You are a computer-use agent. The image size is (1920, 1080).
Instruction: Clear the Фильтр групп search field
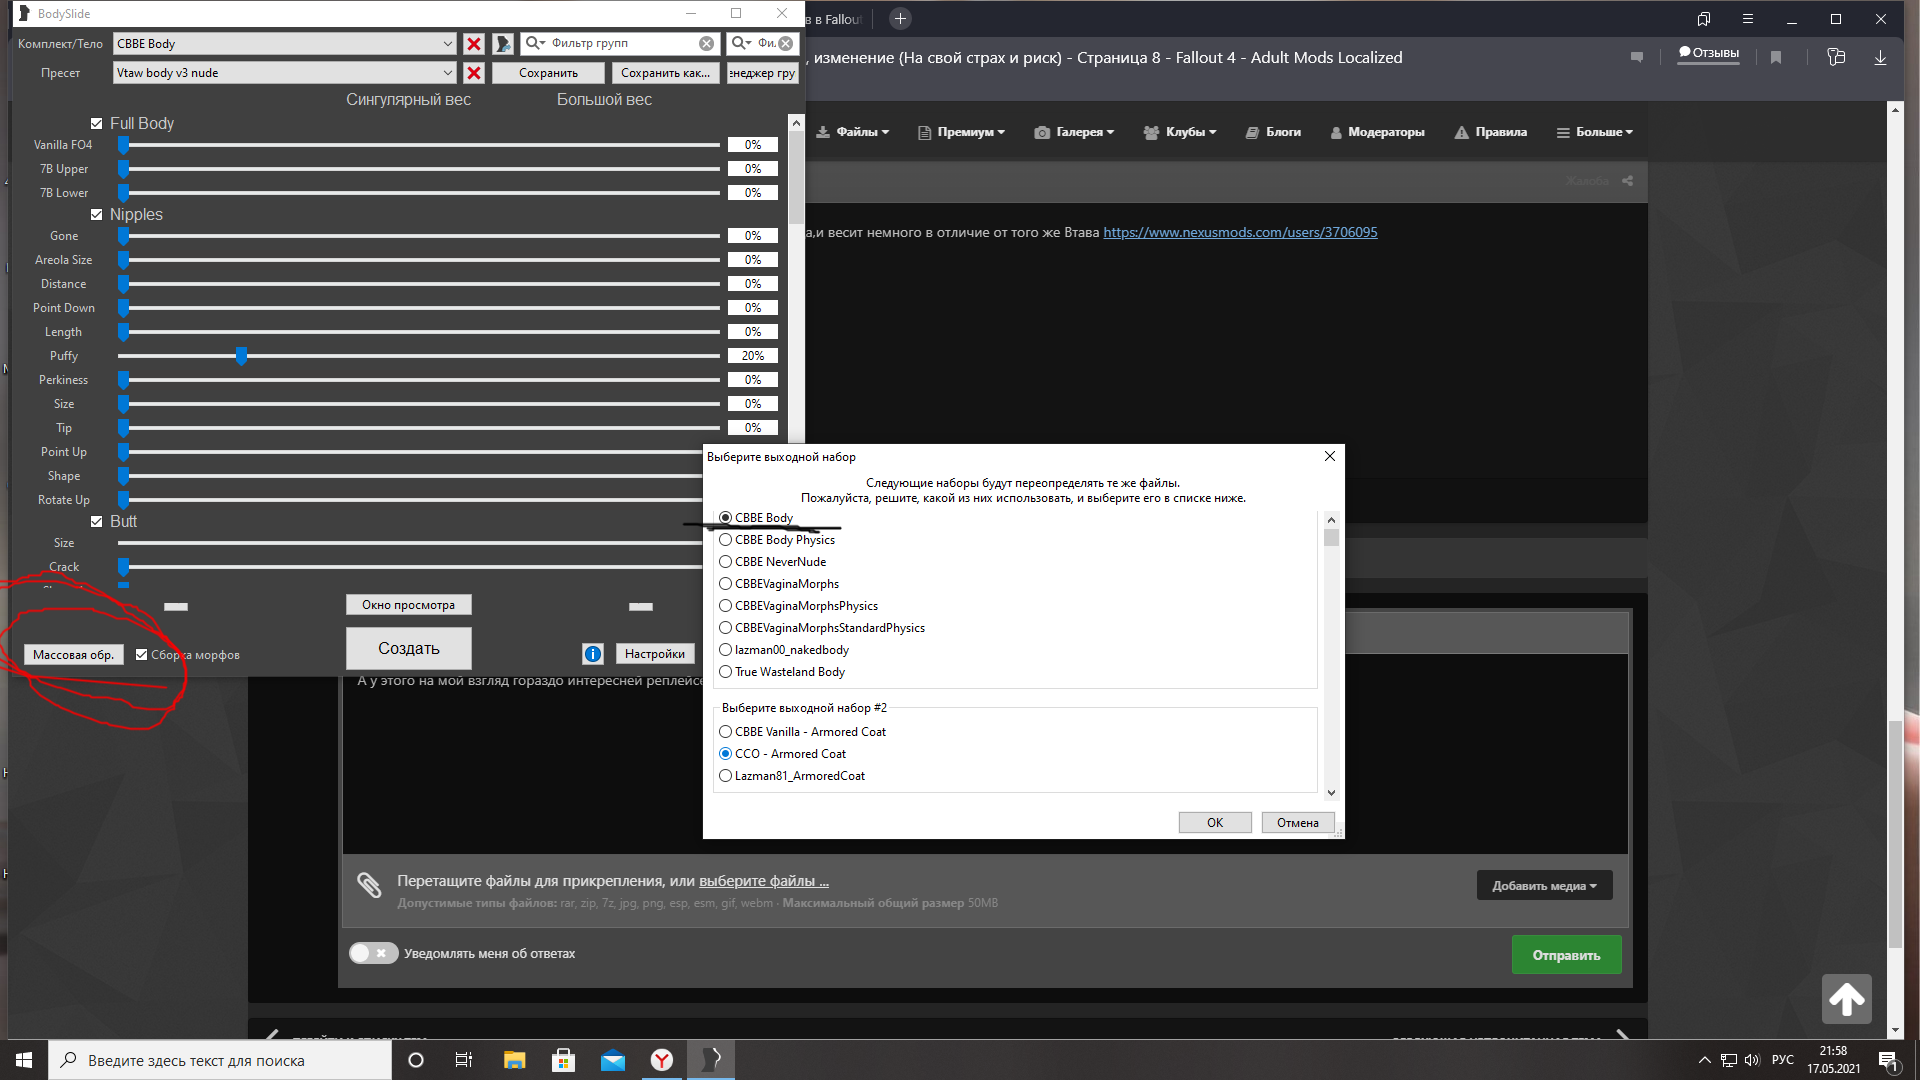706,44
